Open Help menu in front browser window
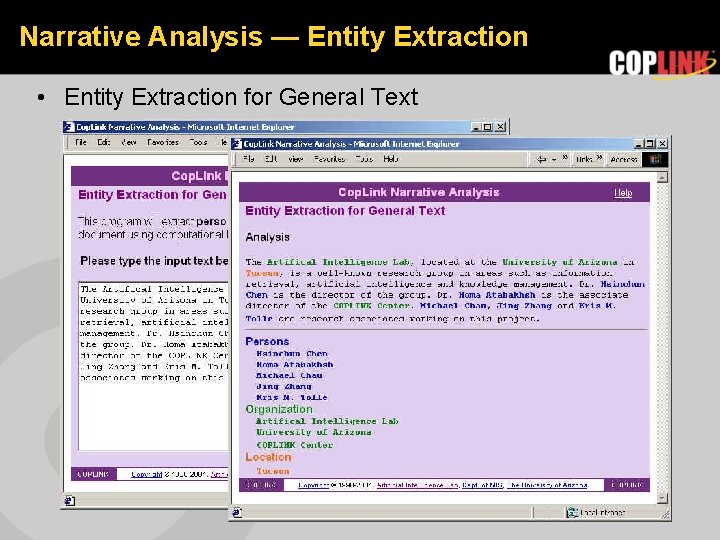Image resolution: width=720 pixels, height=540 pixels. coord(391,159)
